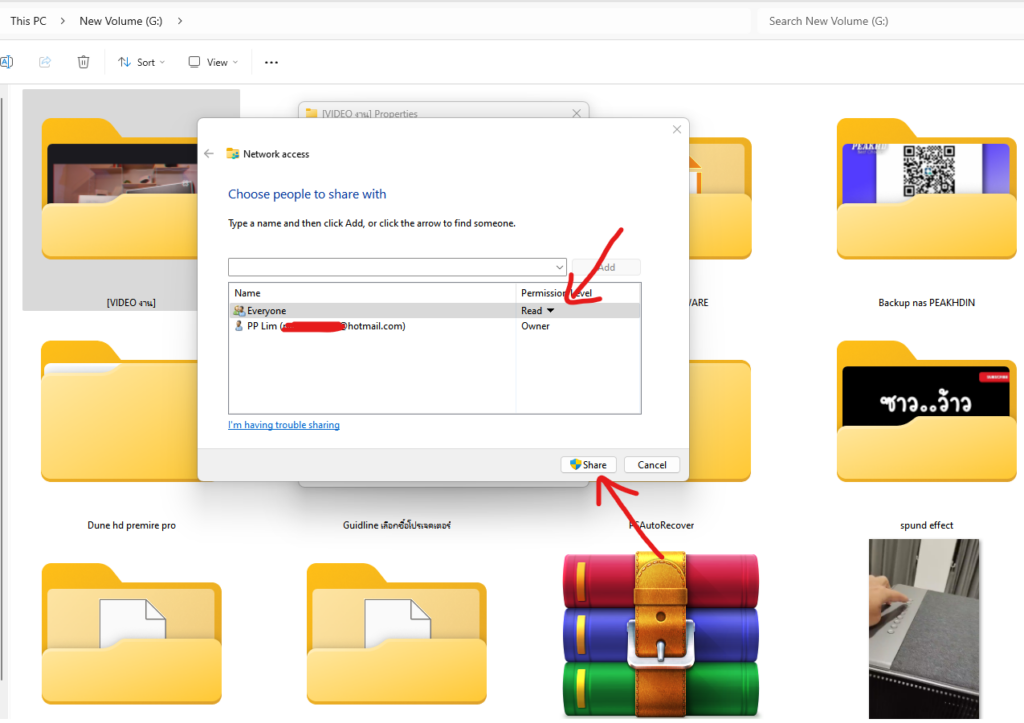
Task: Click the Share button in Network access dialog
Action: coord(588,464)
